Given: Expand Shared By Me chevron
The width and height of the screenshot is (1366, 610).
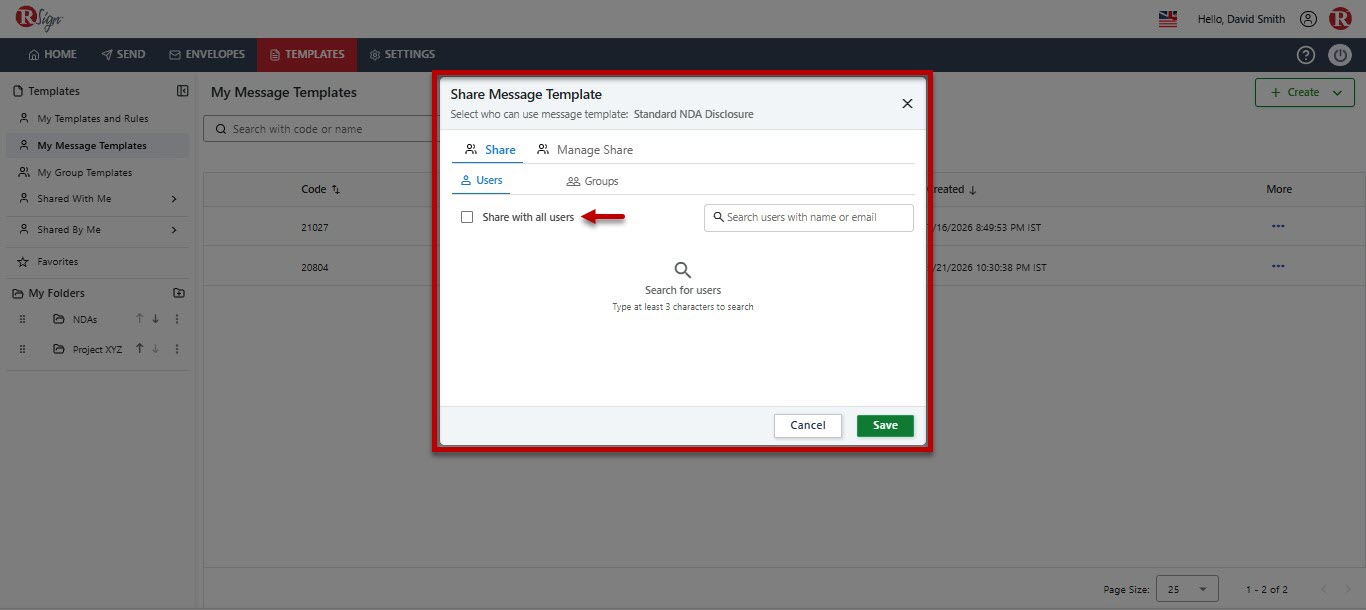Looking at the screenshot, I should (174, 230).
